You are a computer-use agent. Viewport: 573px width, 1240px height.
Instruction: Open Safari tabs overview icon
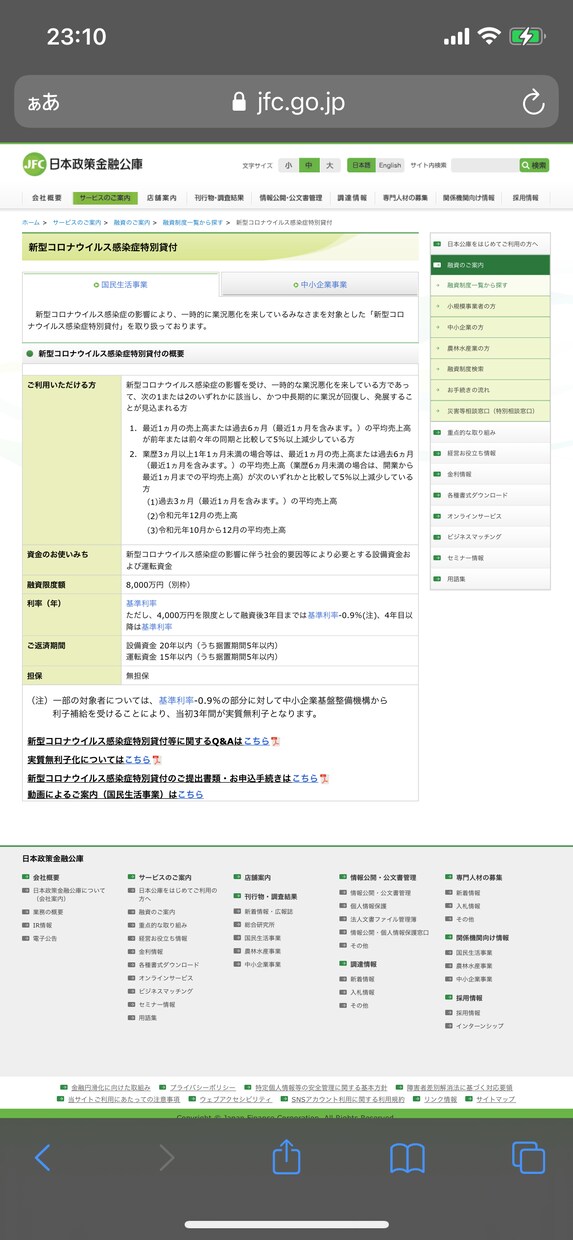click(528, 1158)
